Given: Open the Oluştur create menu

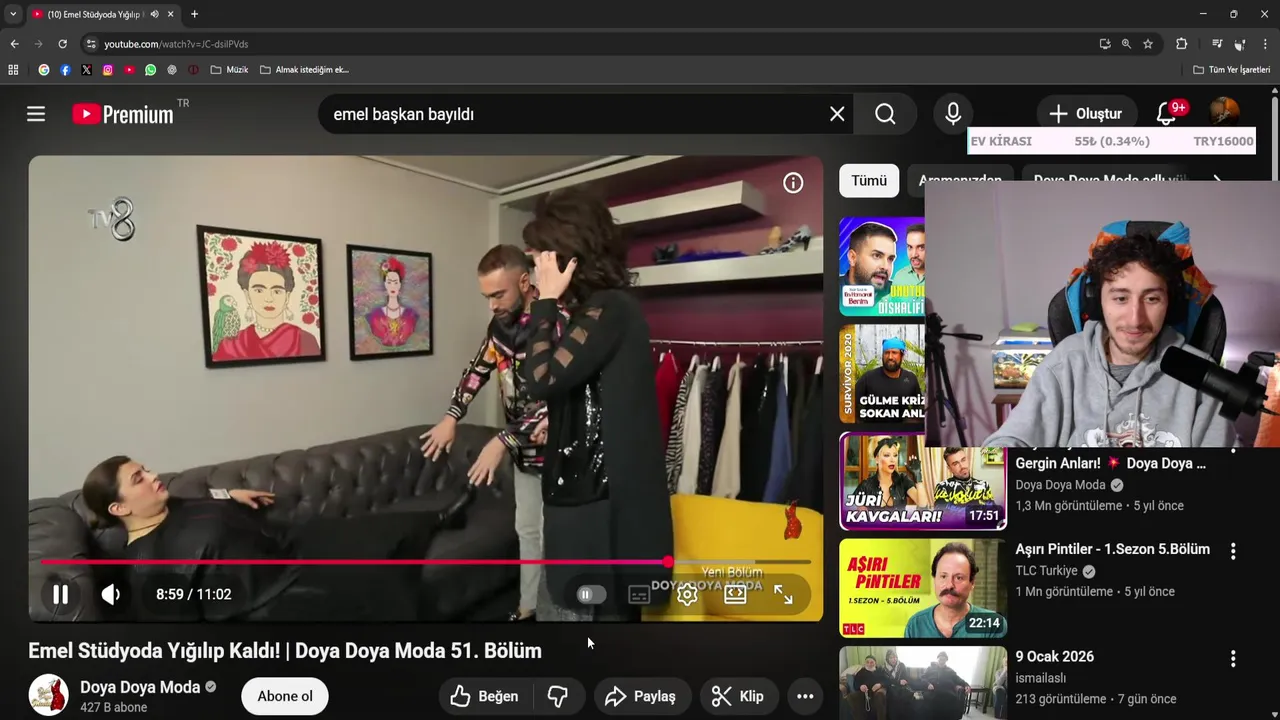Looking at the screenshot, I should [1085, 114].
